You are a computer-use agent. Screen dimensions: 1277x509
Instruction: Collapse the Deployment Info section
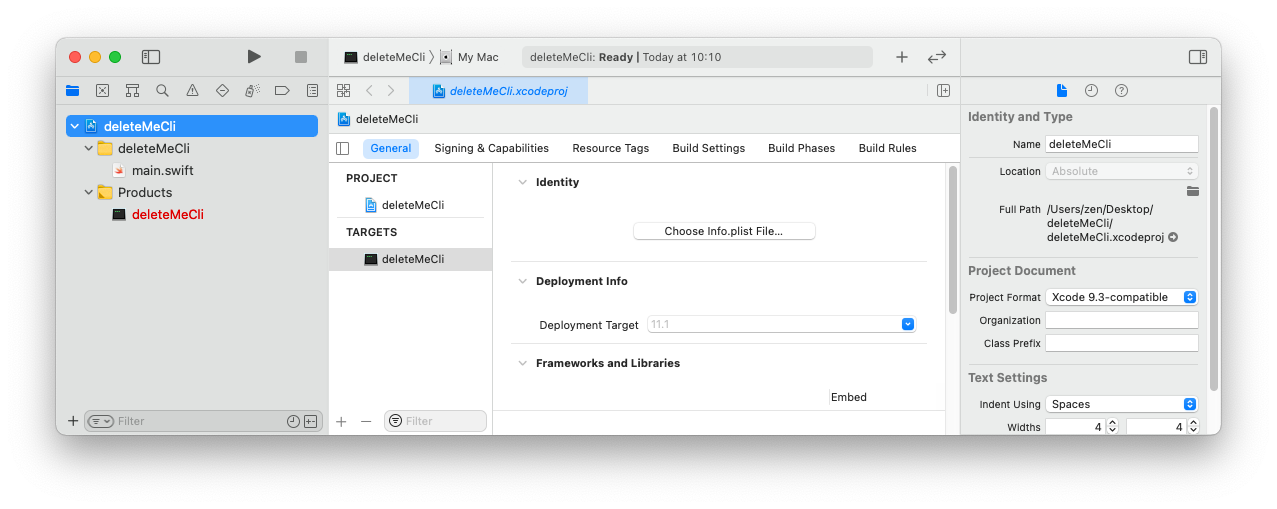click(x=522, y=281)
